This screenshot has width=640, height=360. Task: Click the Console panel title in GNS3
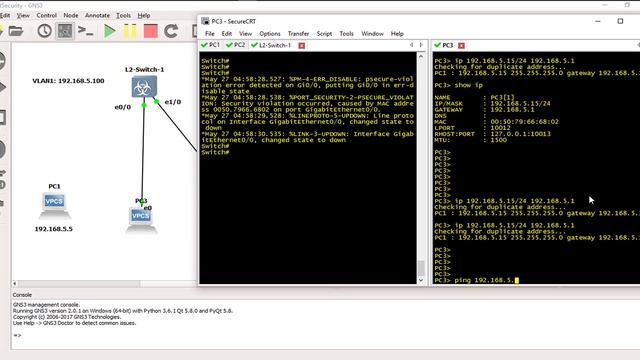pos(22,295)
